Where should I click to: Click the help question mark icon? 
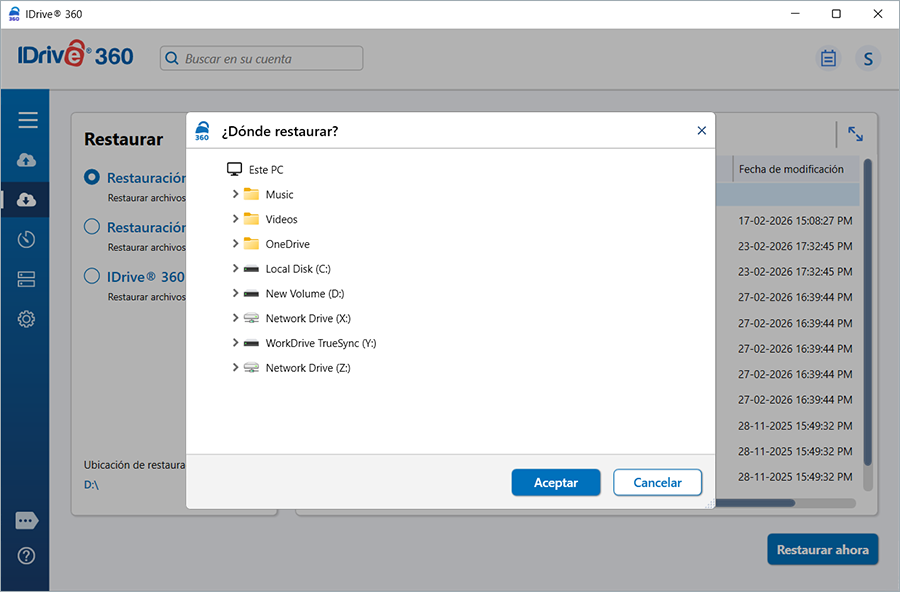(x=27, y=556)
